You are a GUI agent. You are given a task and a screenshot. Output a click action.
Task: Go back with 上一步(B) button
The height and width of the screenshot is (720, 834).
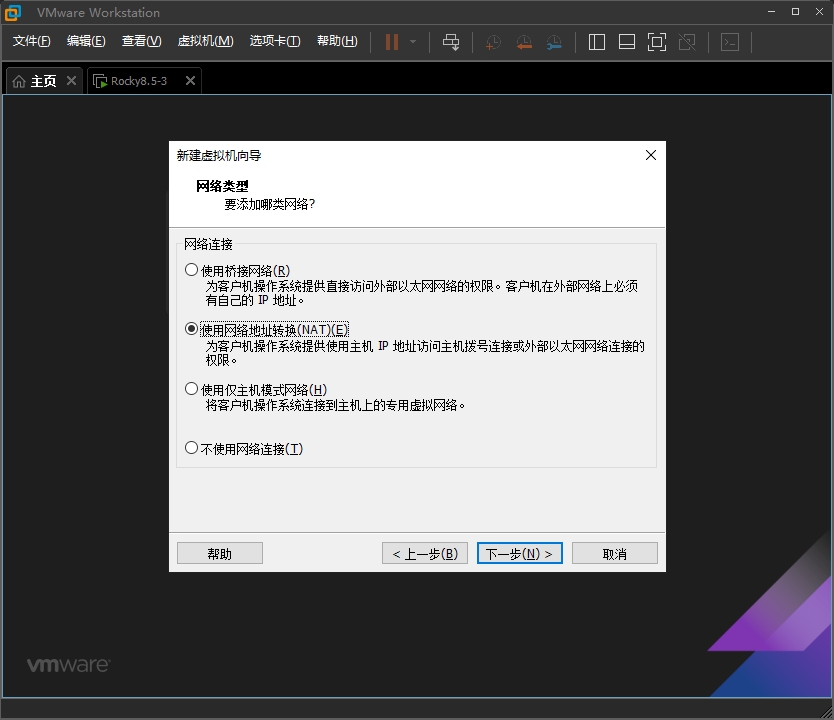(425, 554)
